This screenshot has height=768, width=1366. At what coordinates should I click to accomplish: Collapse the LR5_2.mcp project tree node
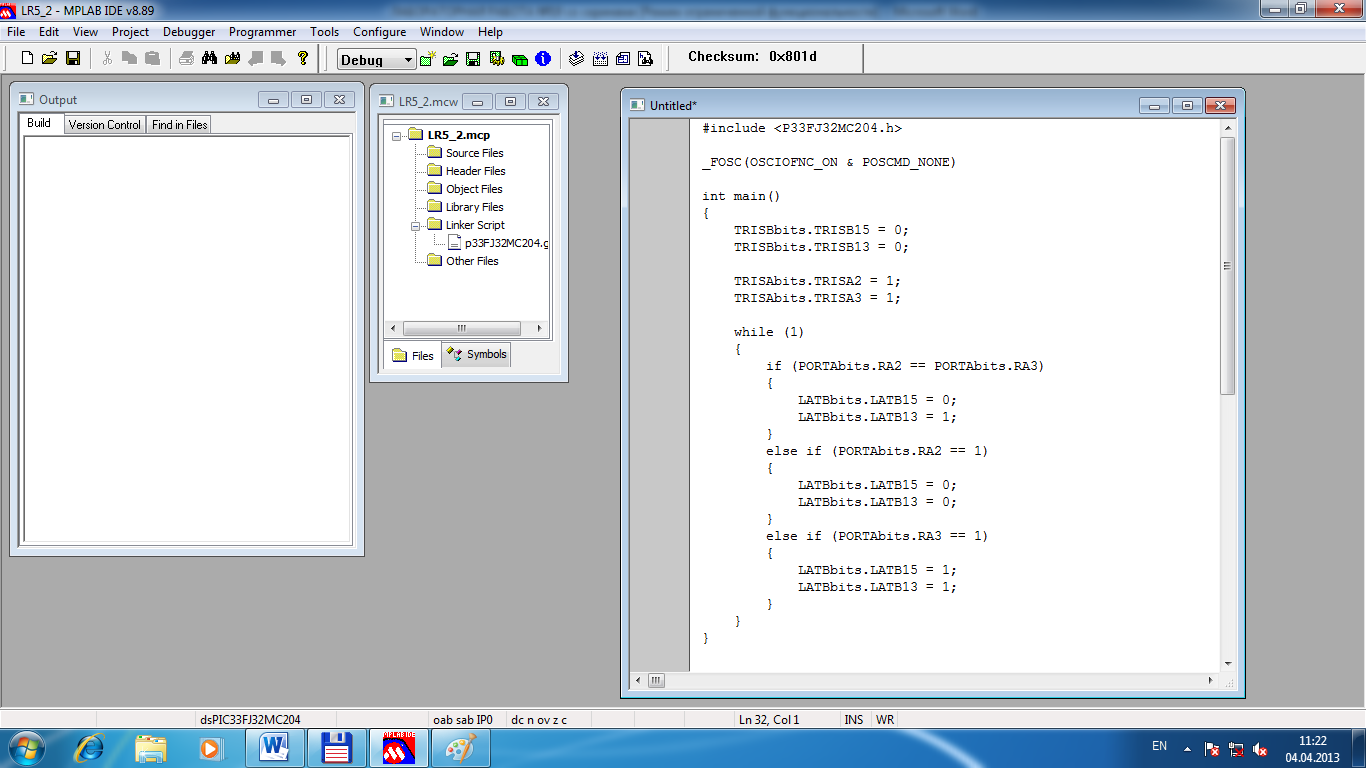pyautogui.click(x=396, y=135)
